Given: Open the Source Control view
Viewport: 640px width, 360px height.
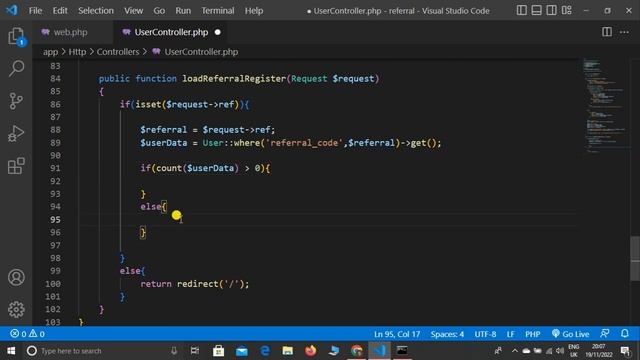Looking at the screenshot, I should (x=16, y=101).
